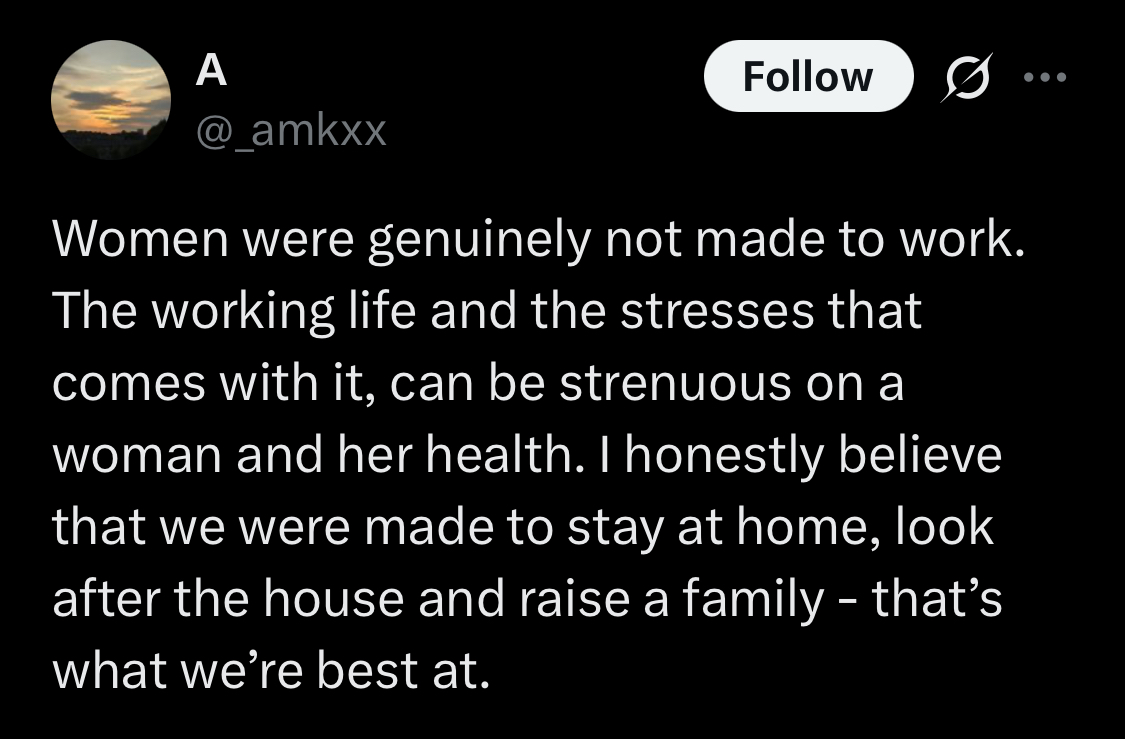Click 'The working life' in the post text
This screenshot has height=739, width=1125.
click(x=235, y=311)
